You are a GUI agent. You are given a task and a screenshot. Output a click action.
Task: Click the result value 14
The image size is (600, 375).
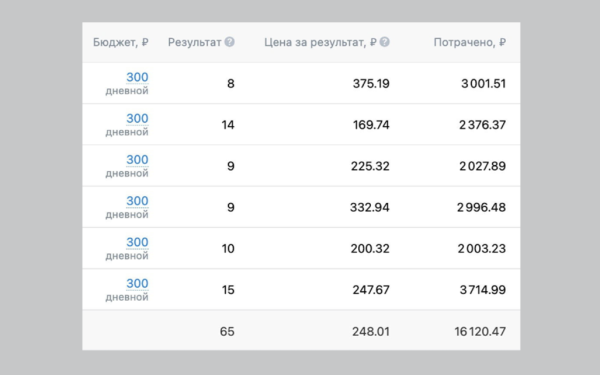pos(228,125)
